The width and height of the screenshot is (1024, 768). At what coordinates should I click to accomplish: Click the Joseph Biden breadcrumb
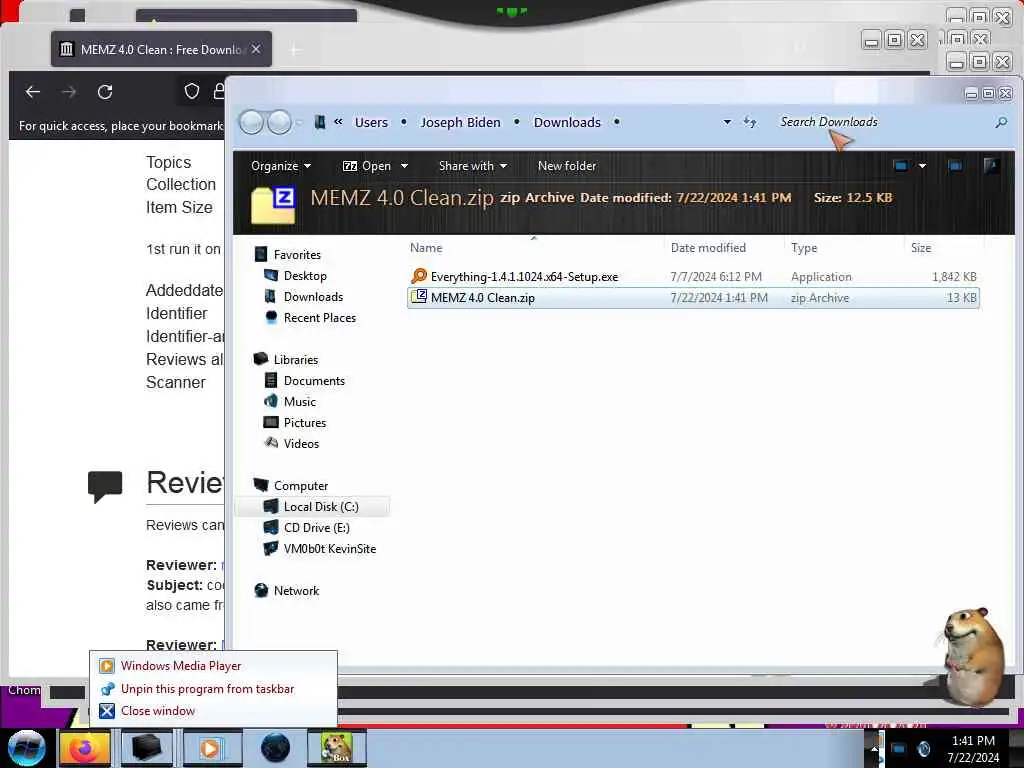coord(460,122)
